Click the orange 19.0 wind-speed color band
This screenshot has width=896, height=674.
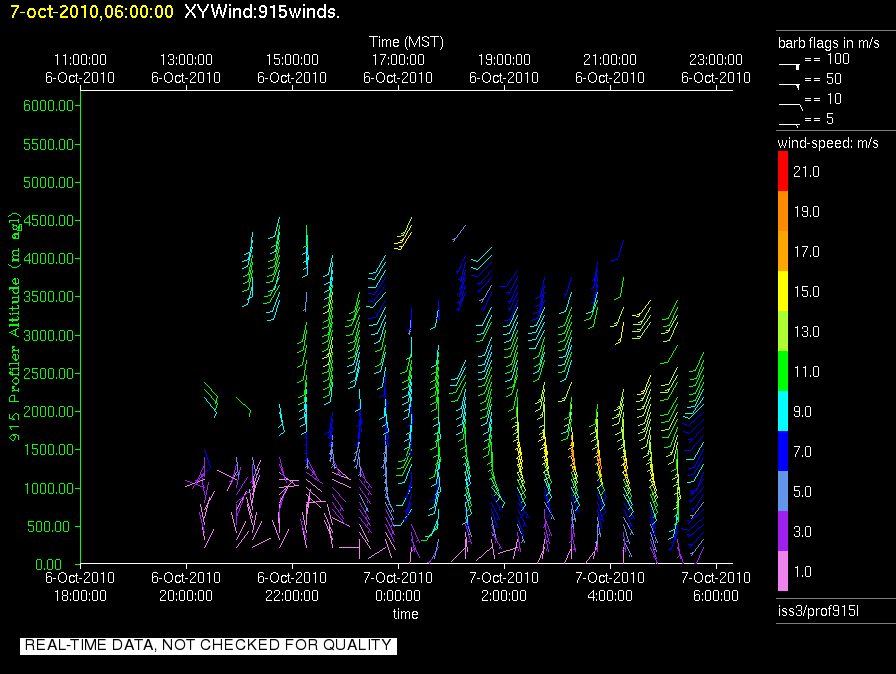click(x=783, y=211)
